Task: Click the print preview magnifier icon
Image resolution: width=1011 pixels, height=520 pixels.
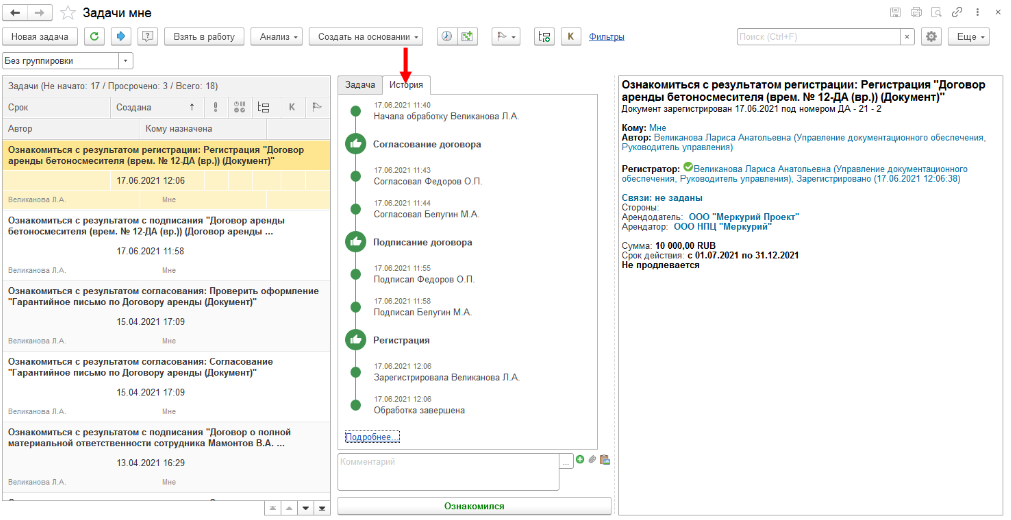Action: (x=936, y=12)
